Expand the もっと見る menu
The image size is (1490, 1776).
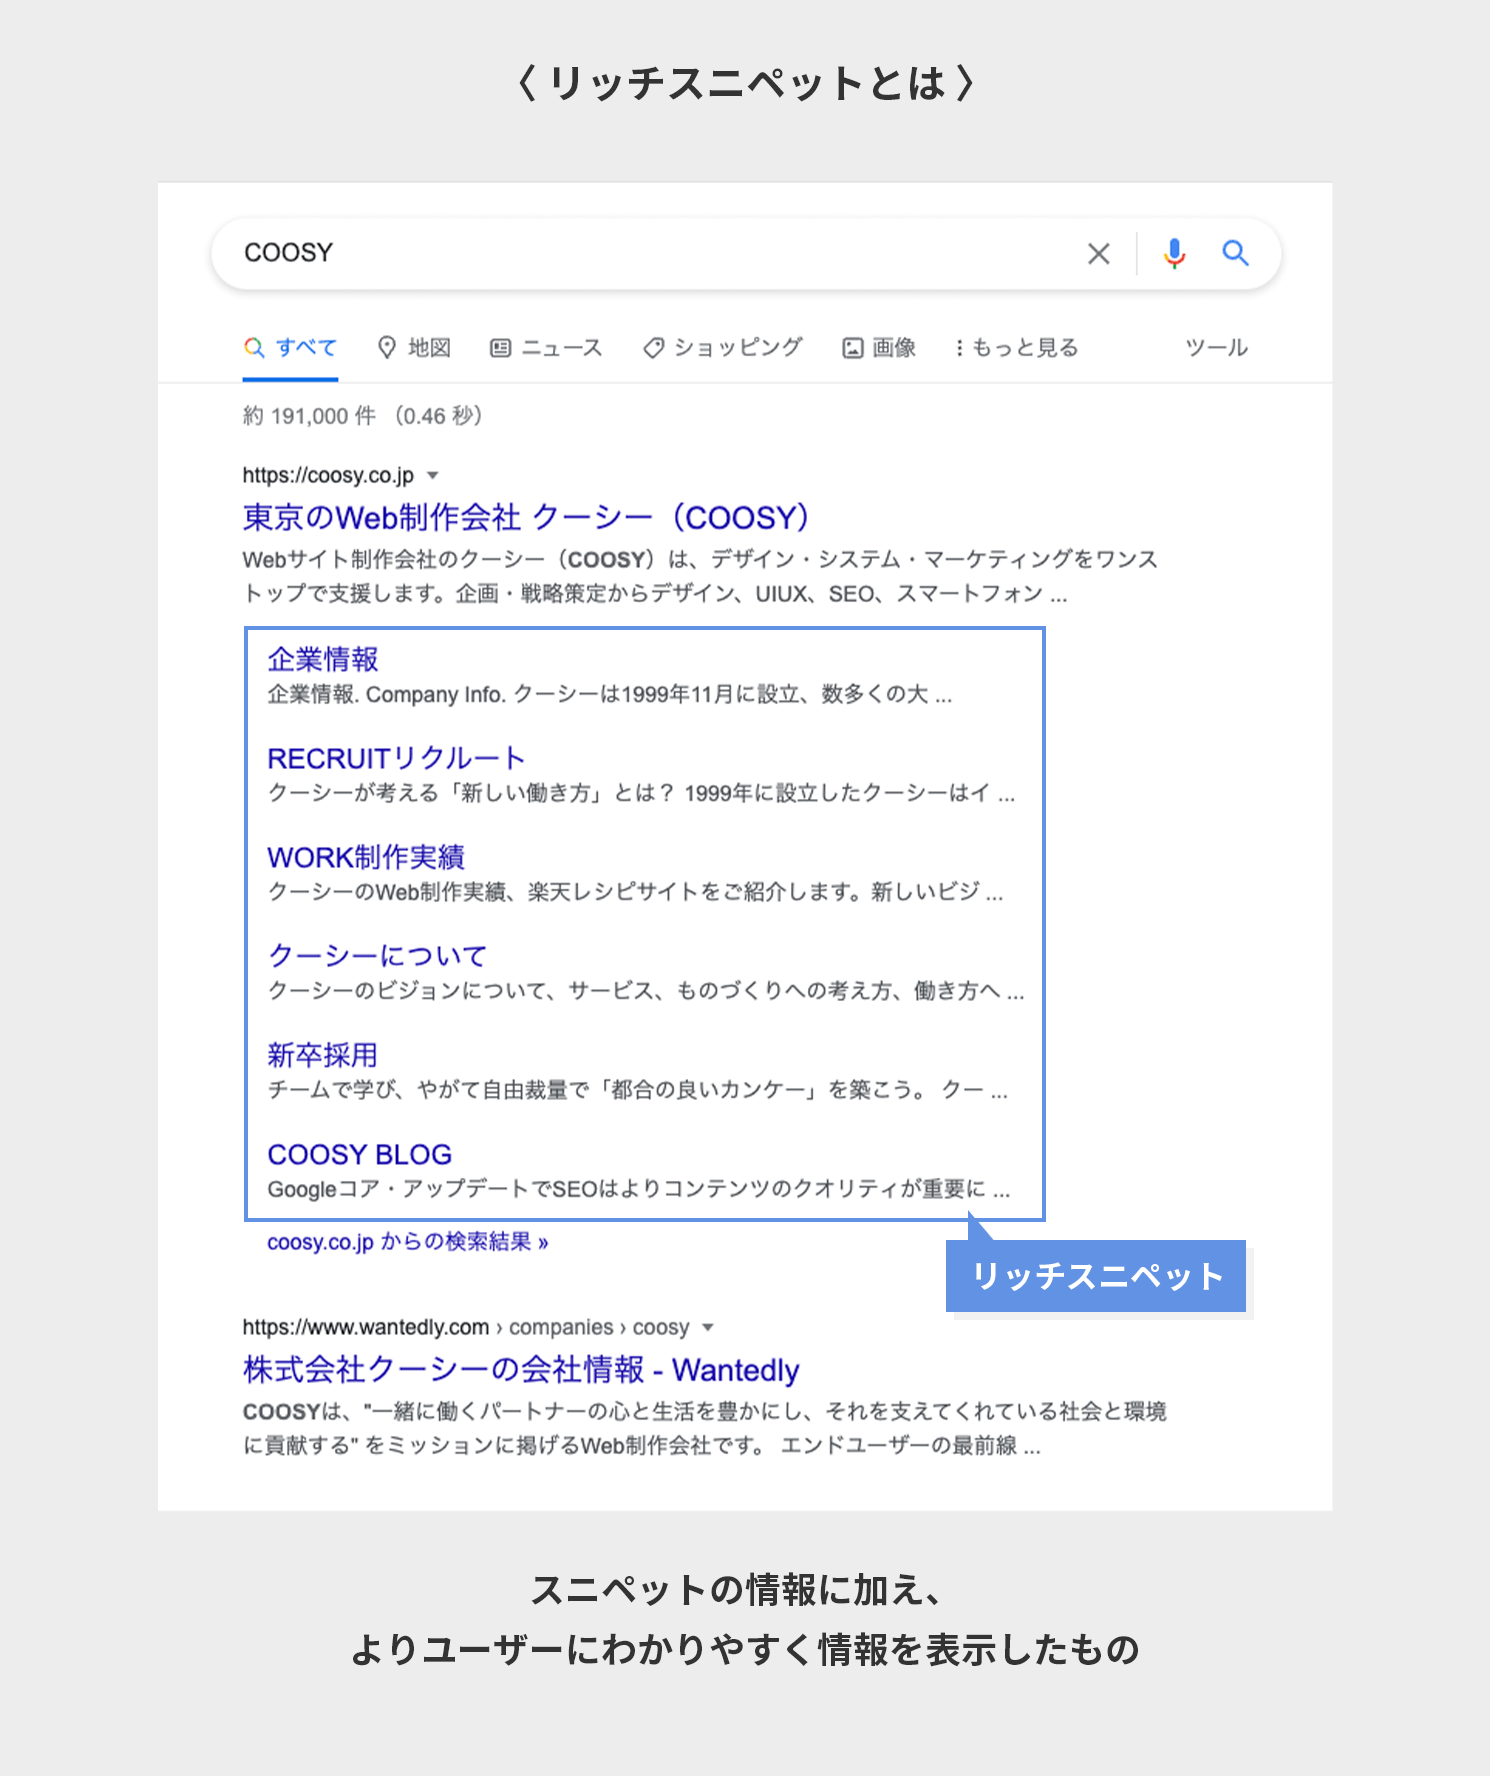coord(1015,348)
